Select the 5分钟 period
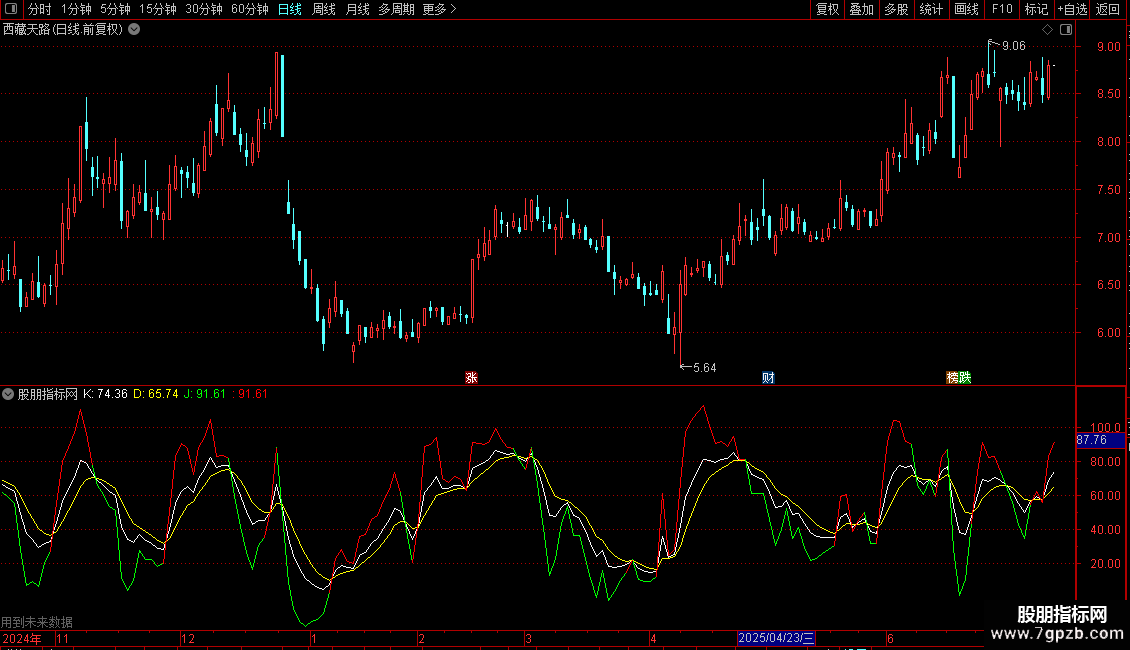The height and width of the screenshot is (650, 1130). [115, 9]
